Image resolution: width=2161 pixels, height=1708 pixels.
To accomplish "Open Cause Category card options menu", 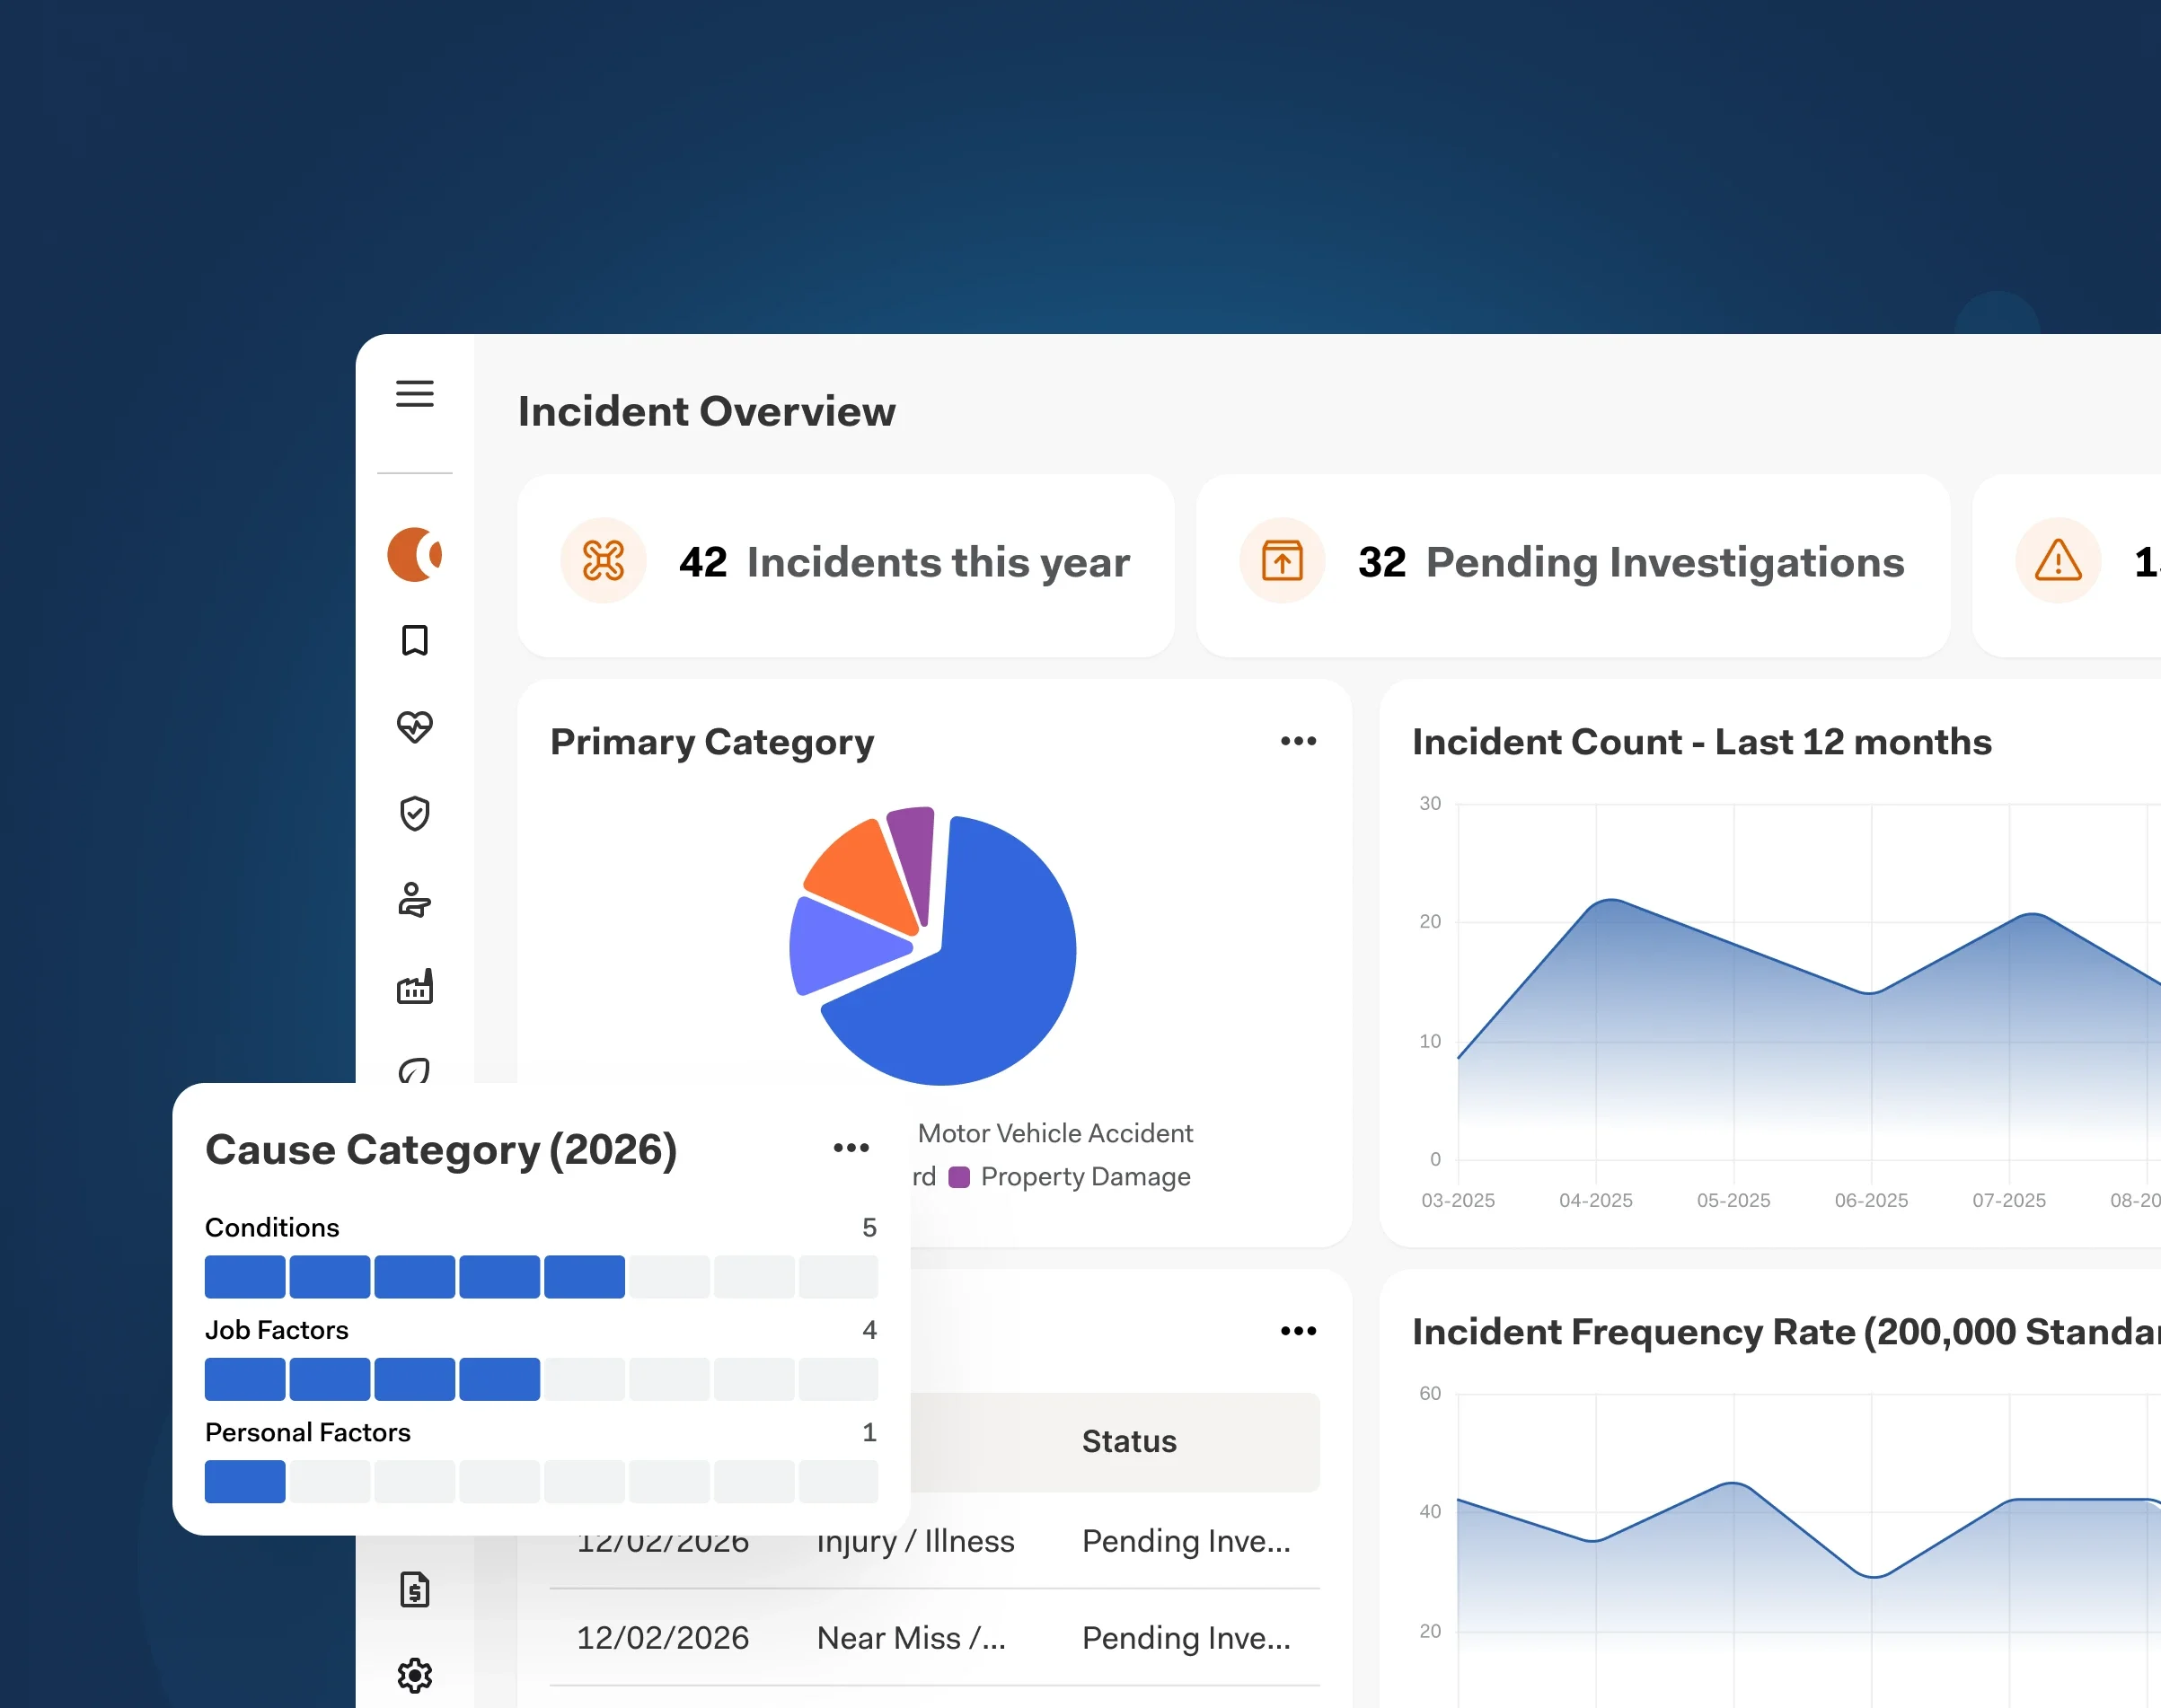I will point(851,1148).
